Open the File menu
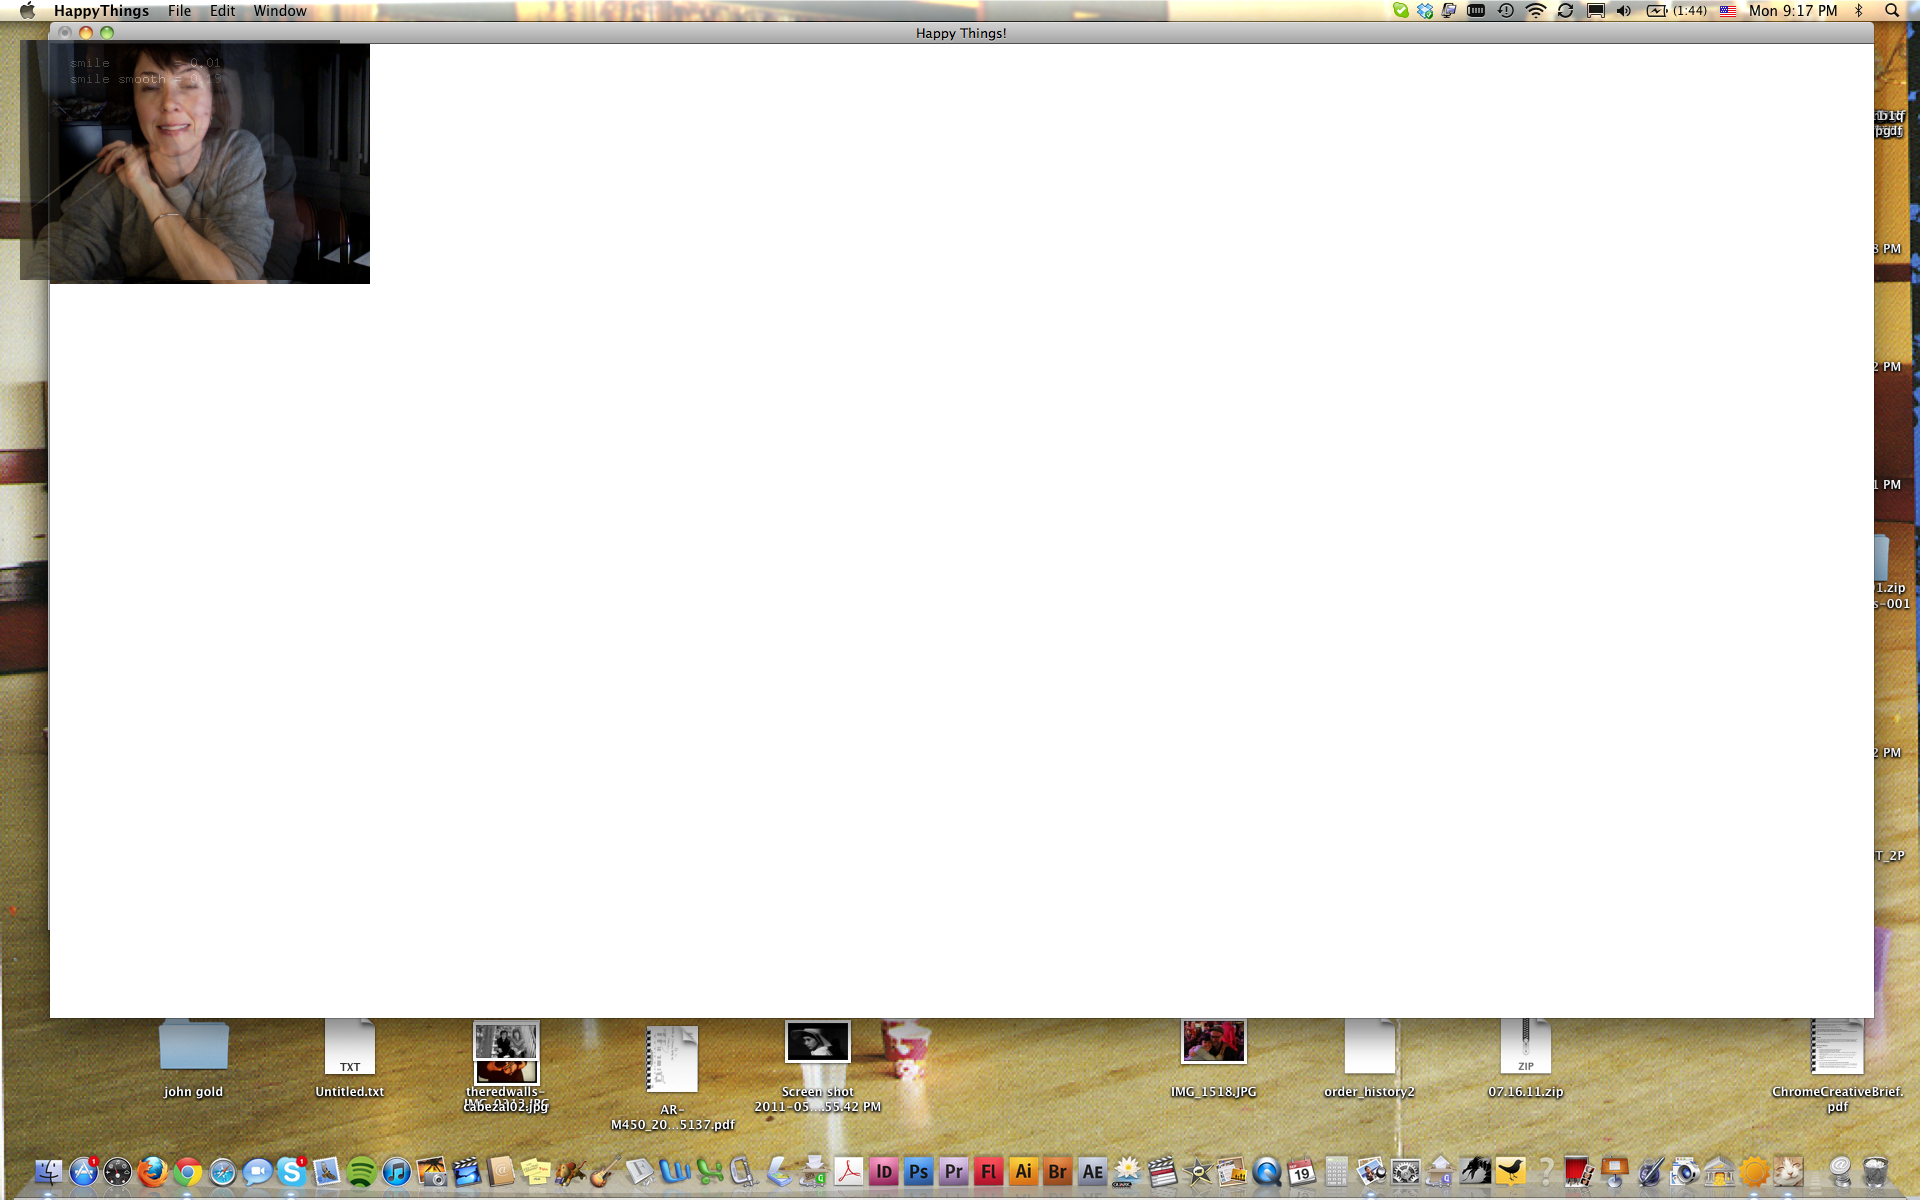The image size is (1920, 1200). click(179, 11)
